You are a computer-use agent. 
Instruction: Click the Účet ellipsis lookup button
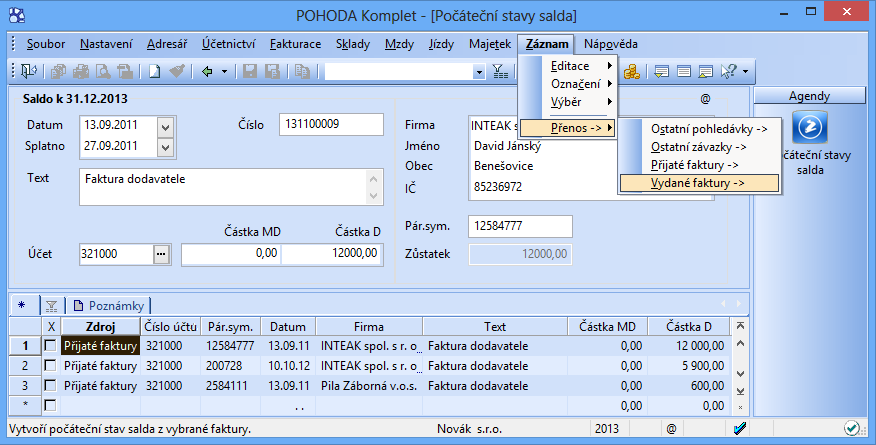pos(161,254)
